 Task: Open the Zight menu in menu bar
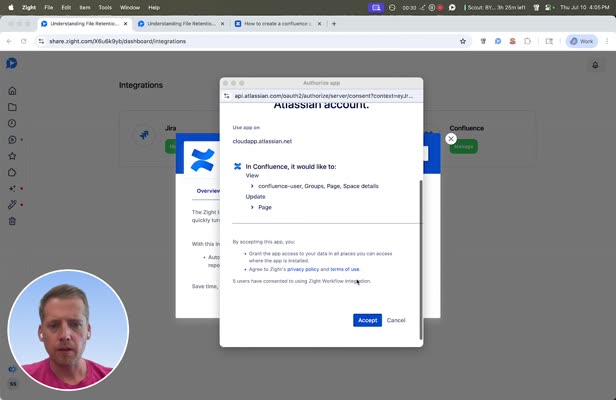pos(29,7)
